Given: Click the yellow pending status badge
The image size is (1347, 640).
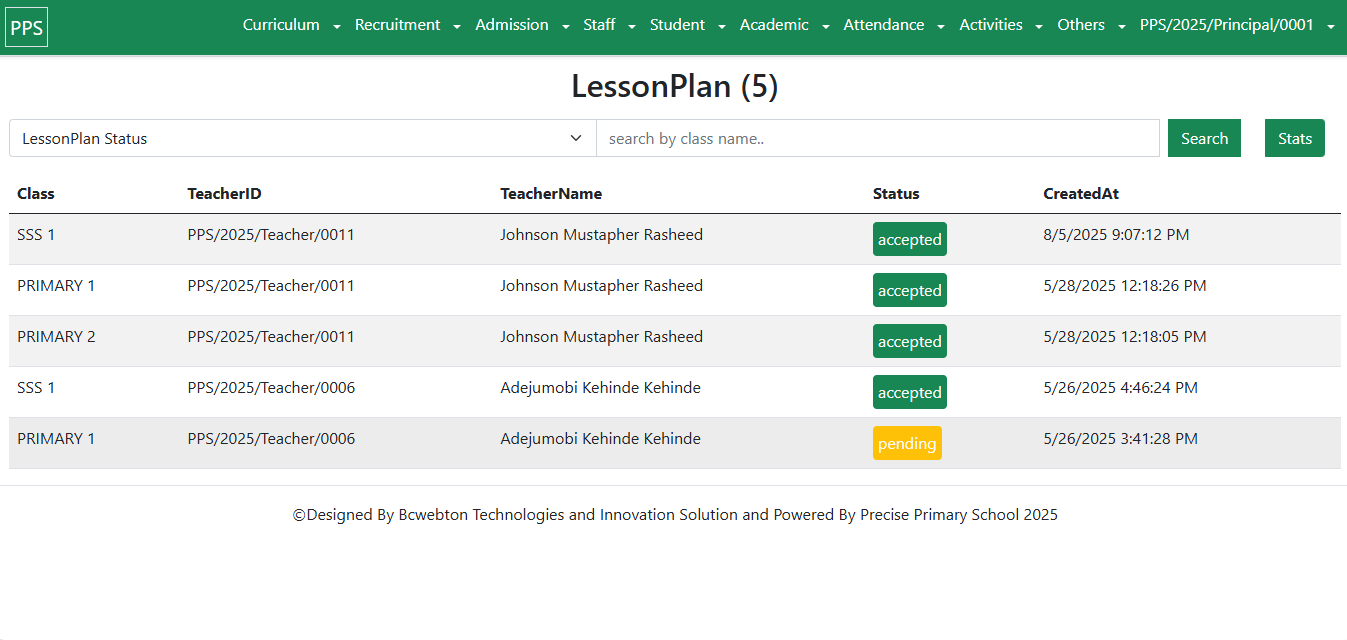Looking at the screenshot, I should point(907,443).
